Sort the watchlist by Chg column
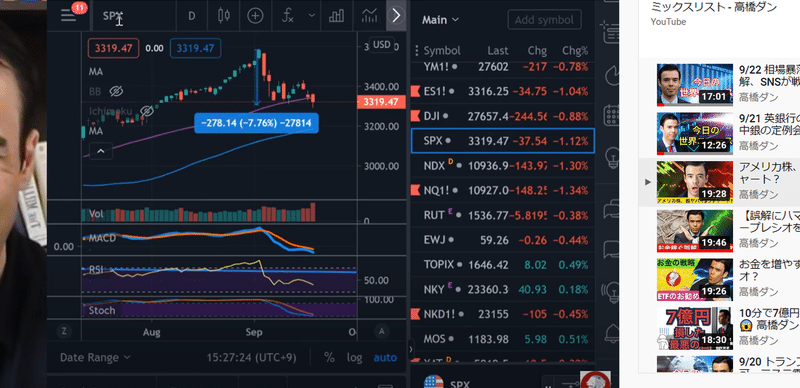Screen dimensions: 800x388 coord(537,51)
